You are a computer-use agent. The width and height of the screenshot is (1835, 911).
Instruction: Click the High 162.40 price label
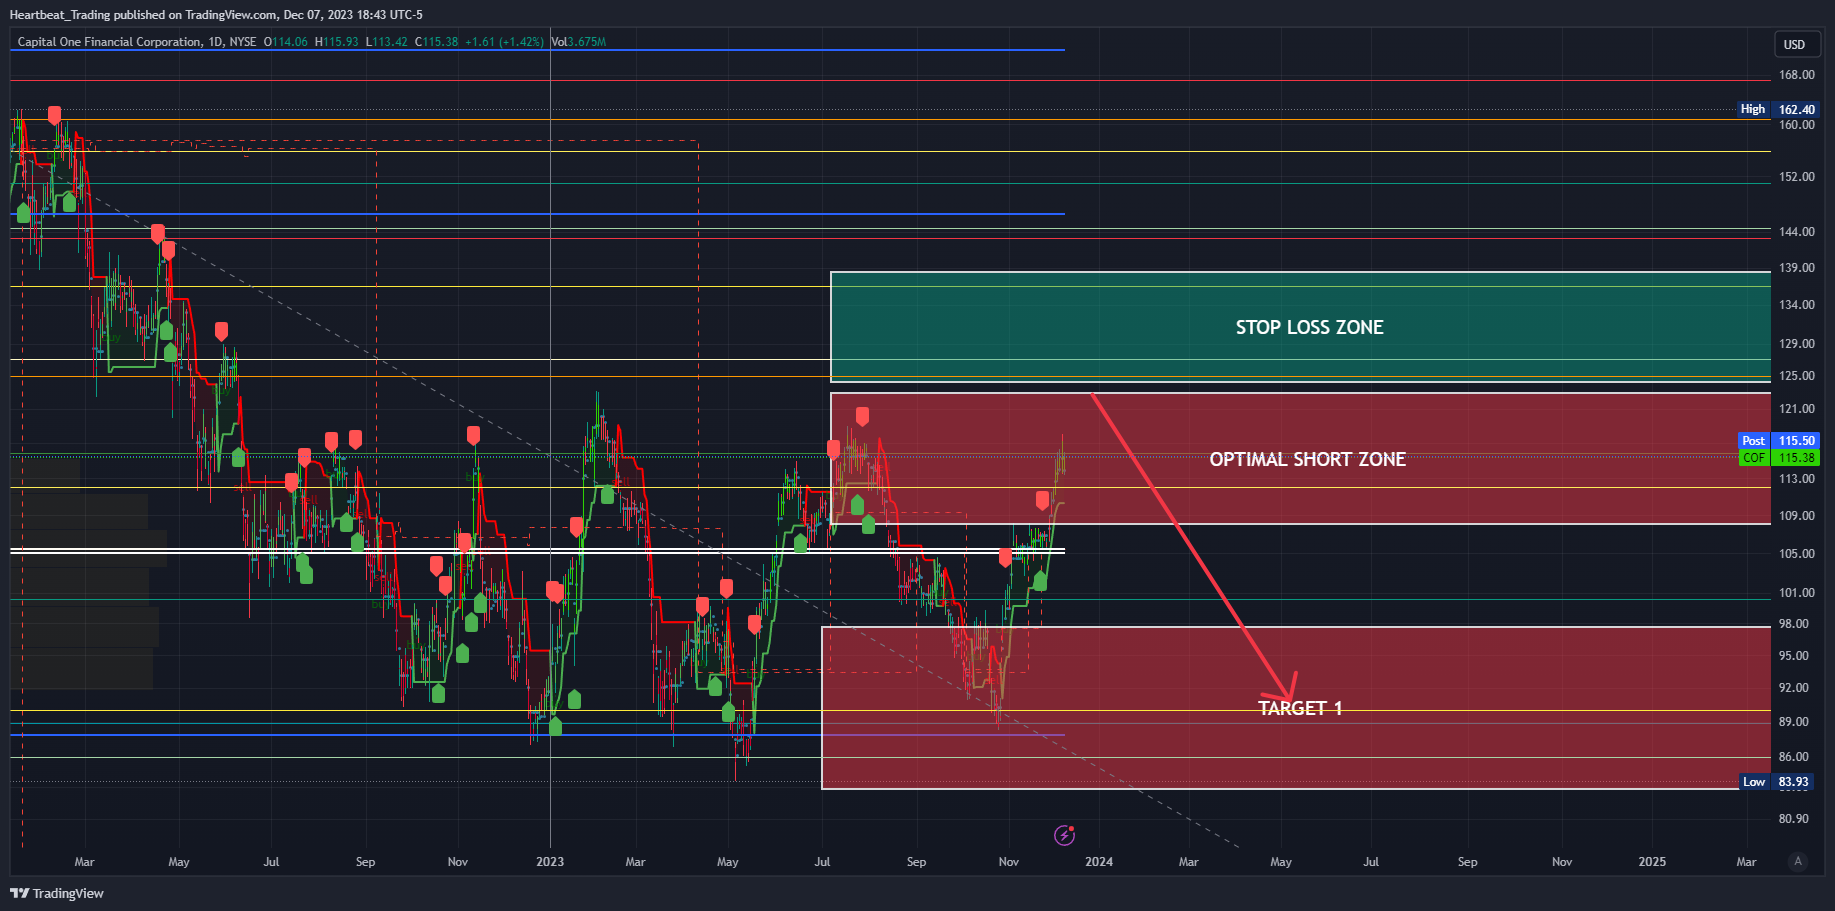pos(1779,109)
